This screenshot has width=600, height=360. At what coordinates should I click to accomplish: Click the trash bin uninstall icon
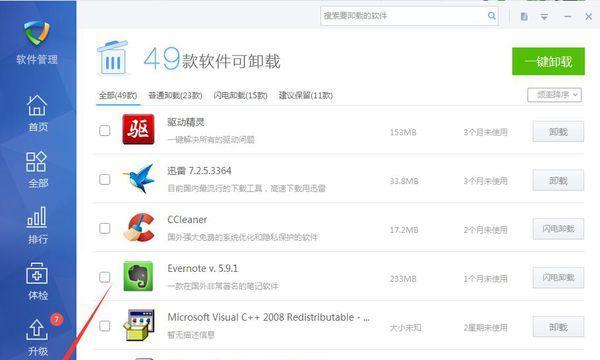pyautogui.click(x=113, y=58)
